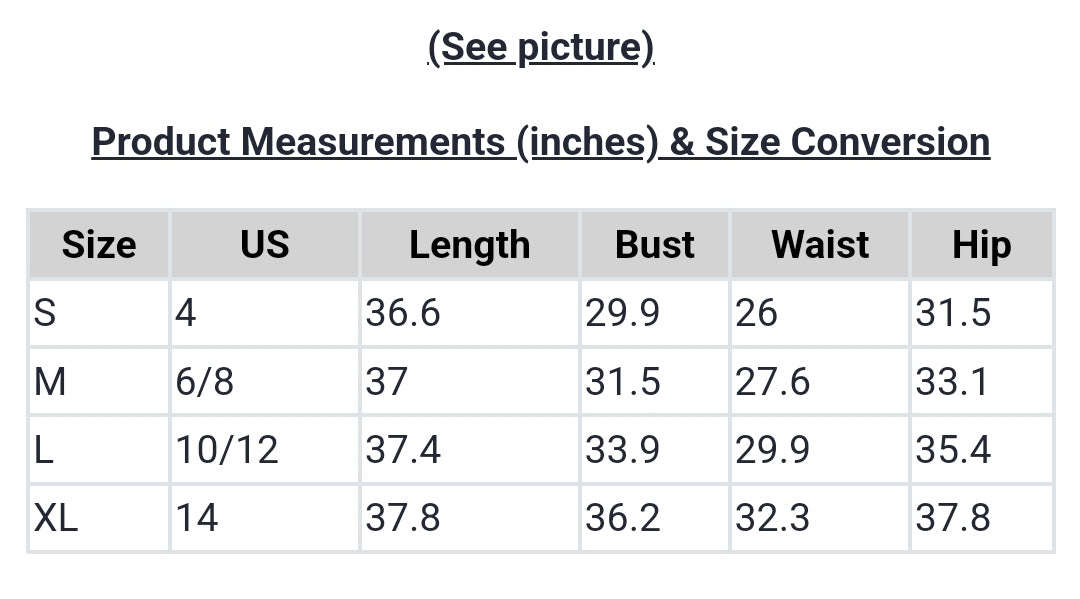Click the "(See picture)" link
The height and width of the screenshot is (599, 1080).
(540, 47)
